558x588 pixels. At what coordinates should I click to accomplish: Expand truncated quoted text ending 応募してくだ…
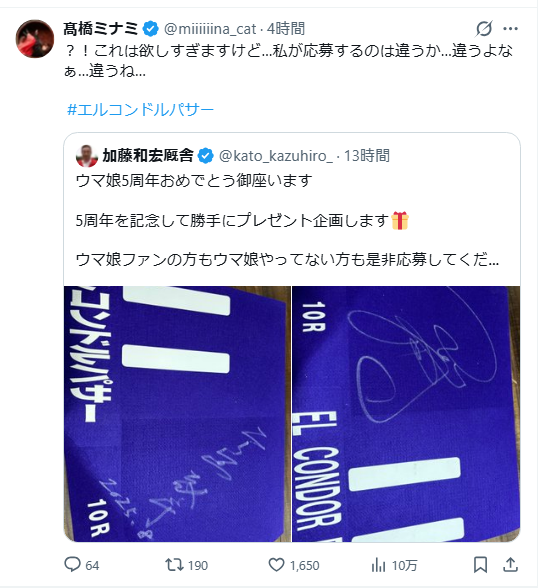[x=287, y=260]
